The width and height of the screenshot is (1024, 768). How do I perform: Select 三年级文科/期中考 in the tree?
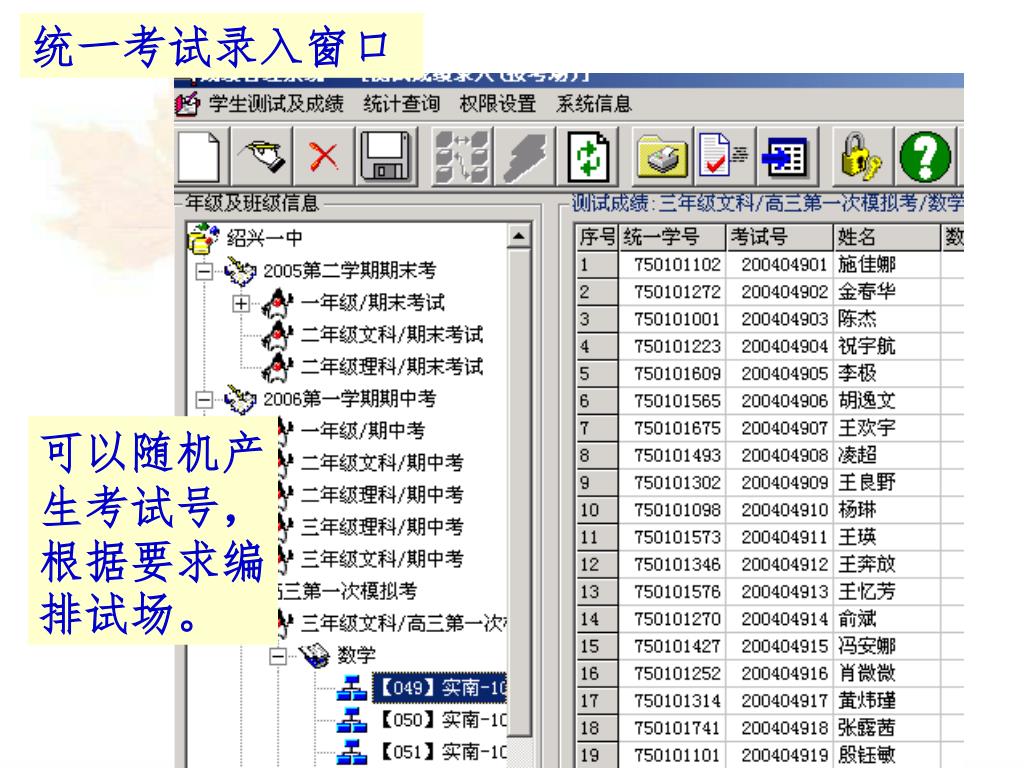pos(382,558)
